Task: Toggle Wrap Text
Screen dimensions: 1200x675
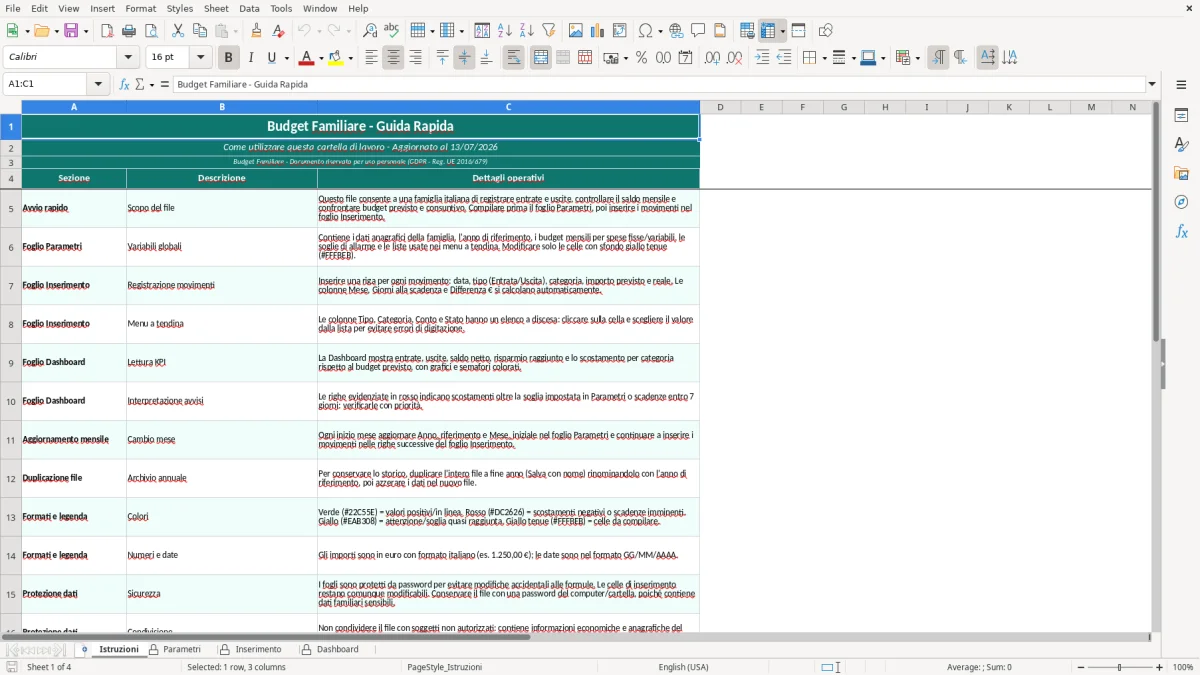Action: point(513,58)
